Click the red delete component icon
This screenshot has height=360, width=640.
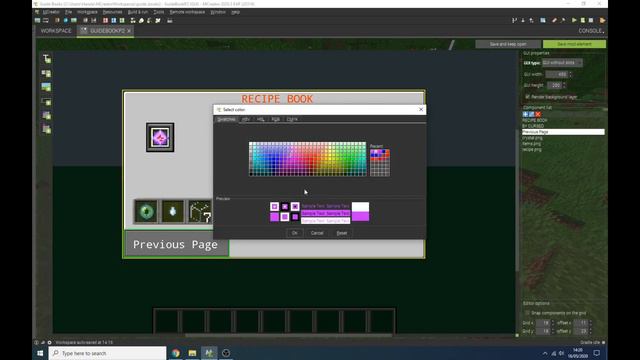click(538, 114)
